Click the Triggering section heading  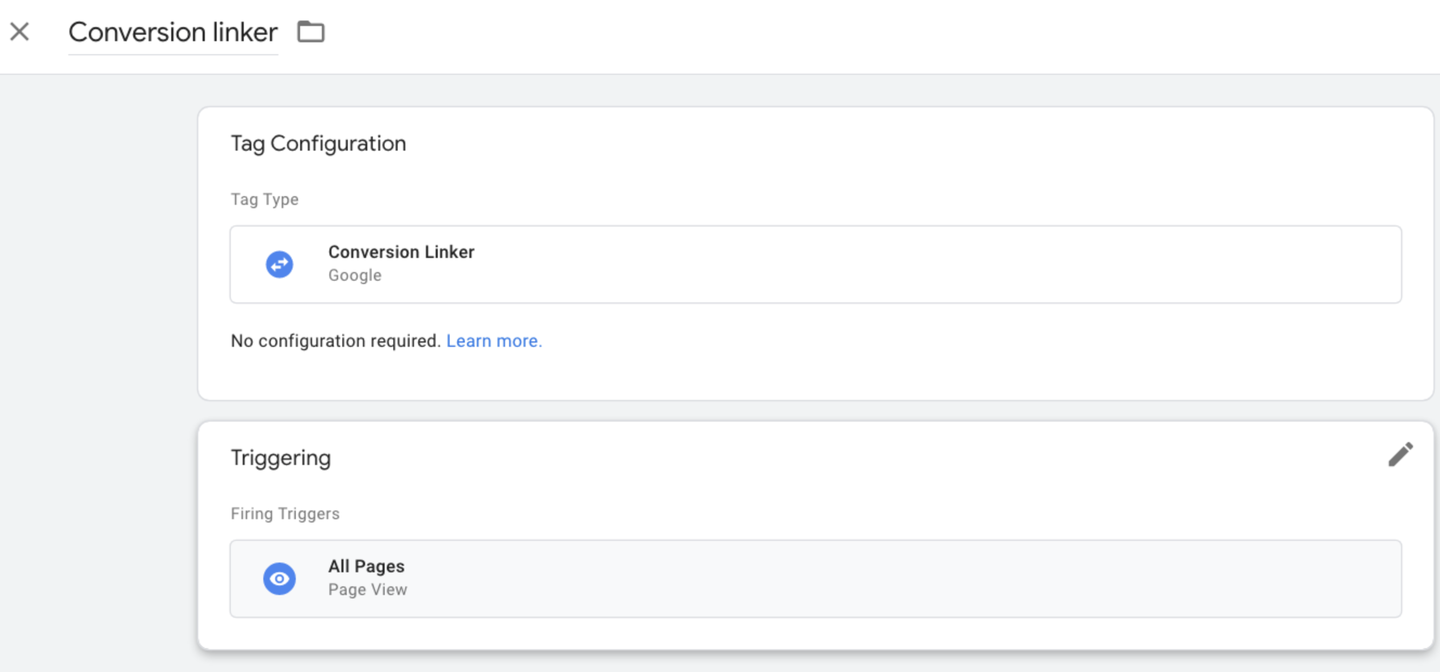tap(281, 458)
